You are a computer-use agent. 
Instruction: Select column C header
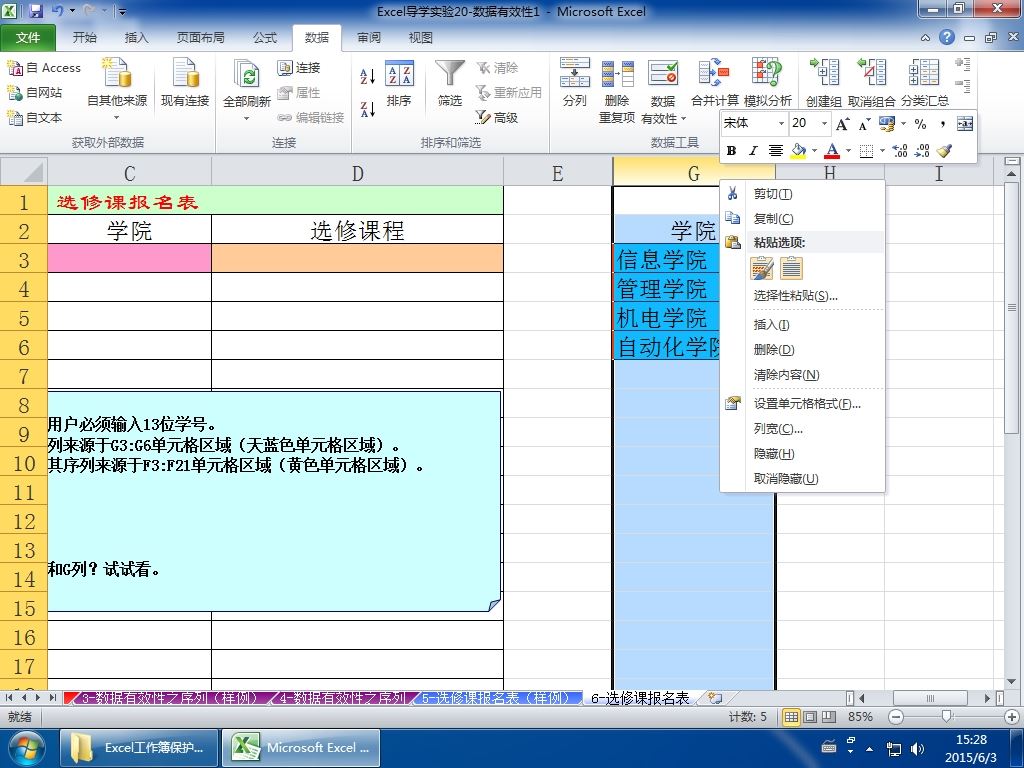[x=129, y=172]
